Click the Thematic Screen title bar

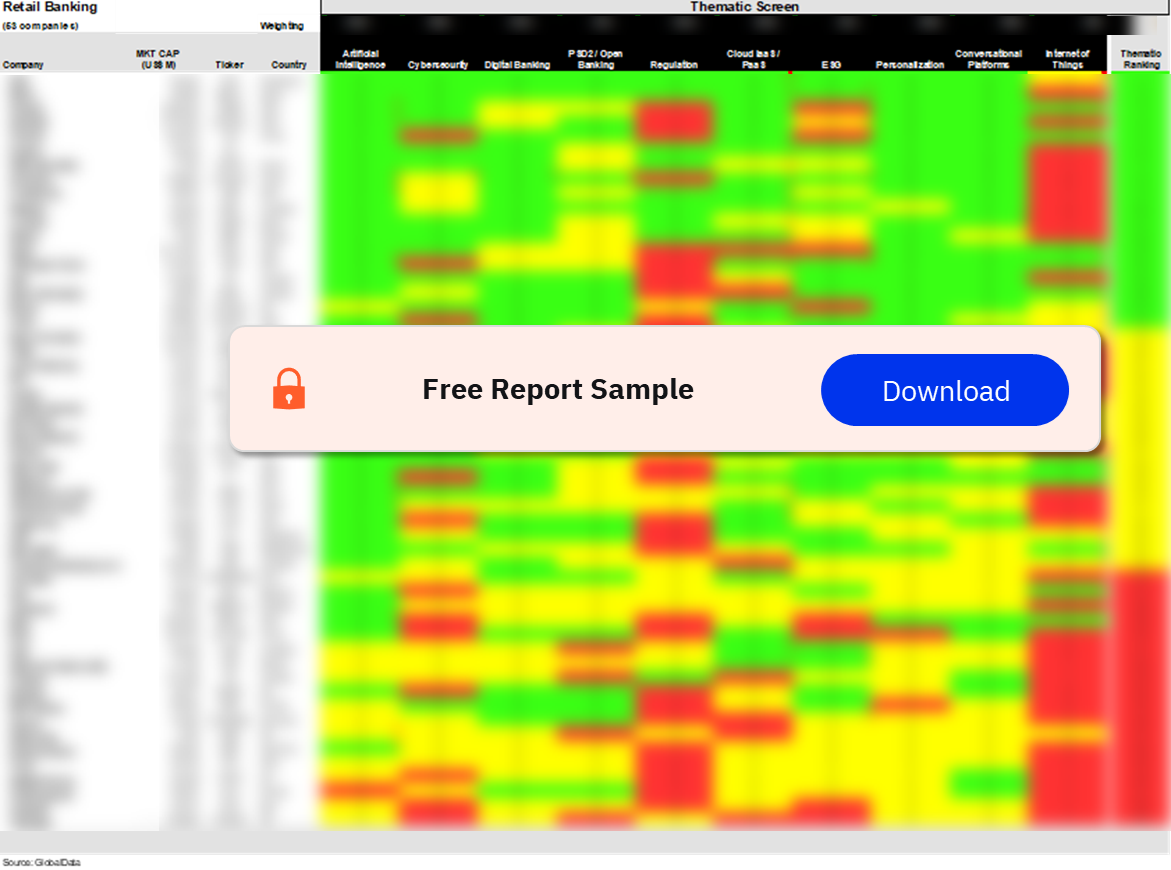[x=745, y=7]
